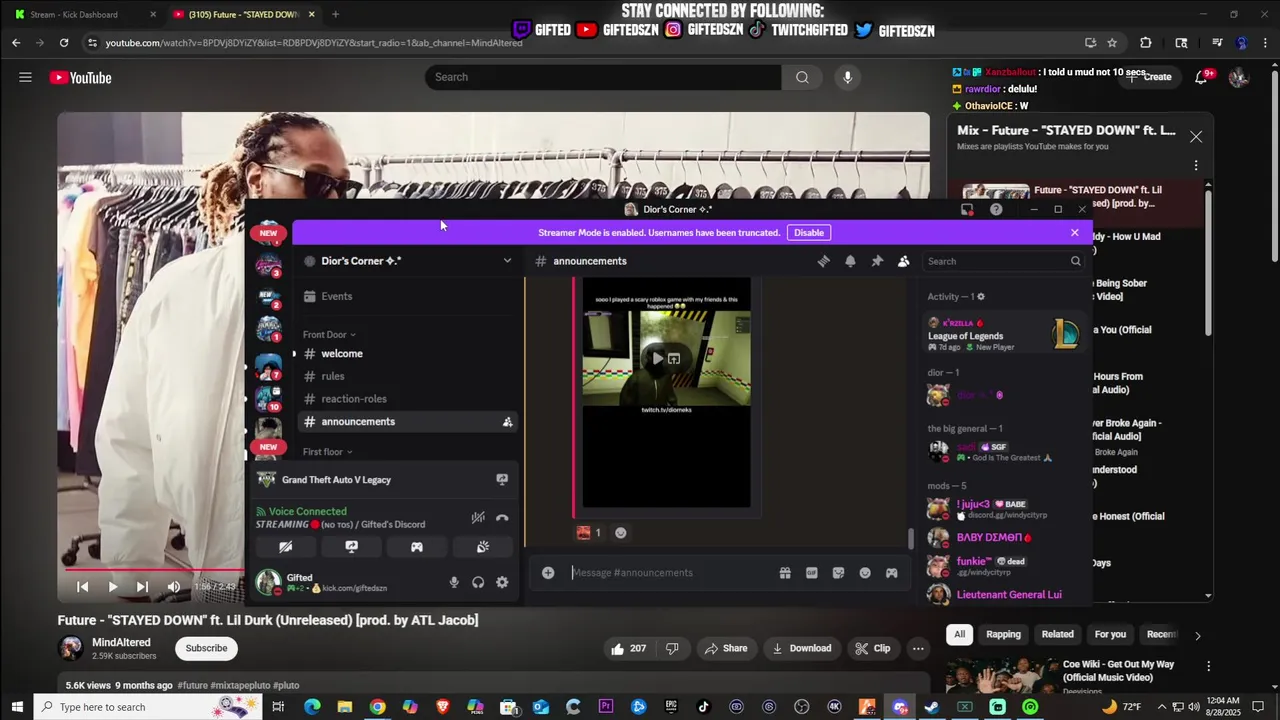Select member Lieutenant General Lui

tap(1004, 594)
